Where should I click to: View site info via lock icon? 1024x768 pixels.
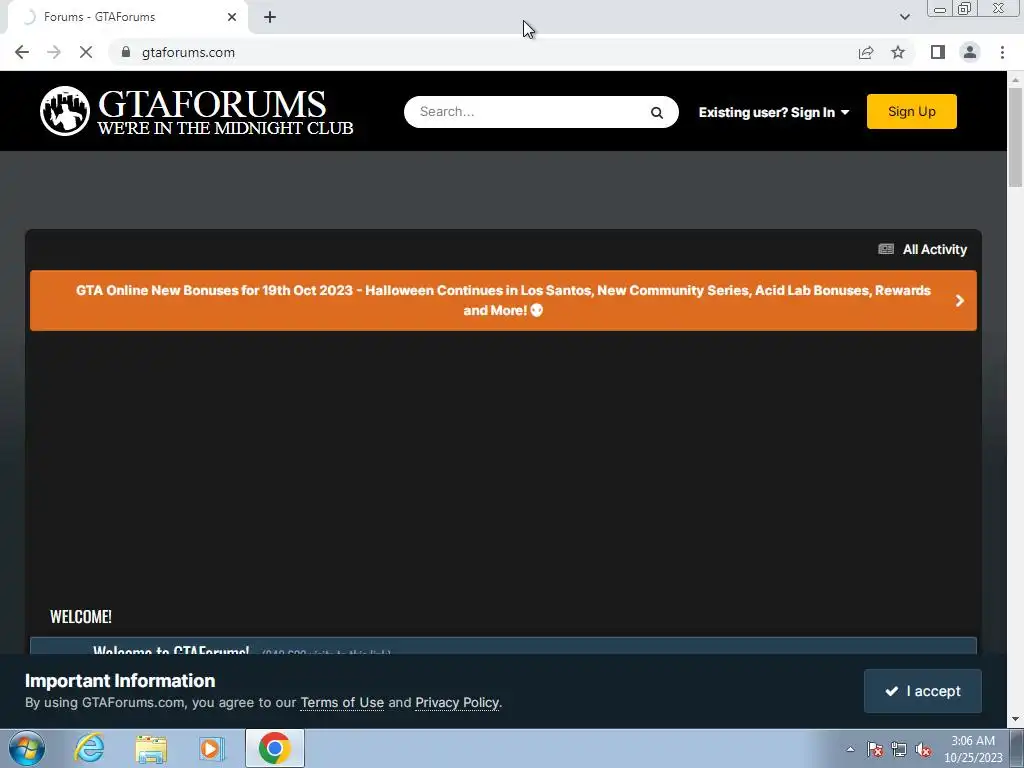coord(126,52)
